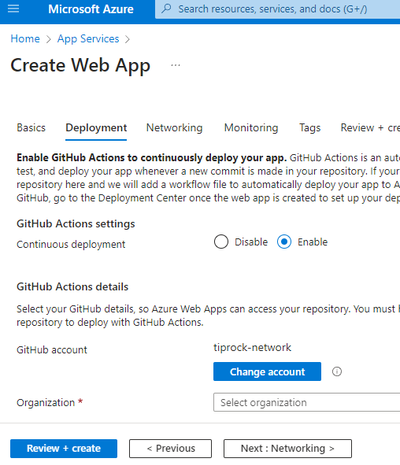Switch to the Tags tab
Viewport: 400px width, 465px height.
coord(310,128)
